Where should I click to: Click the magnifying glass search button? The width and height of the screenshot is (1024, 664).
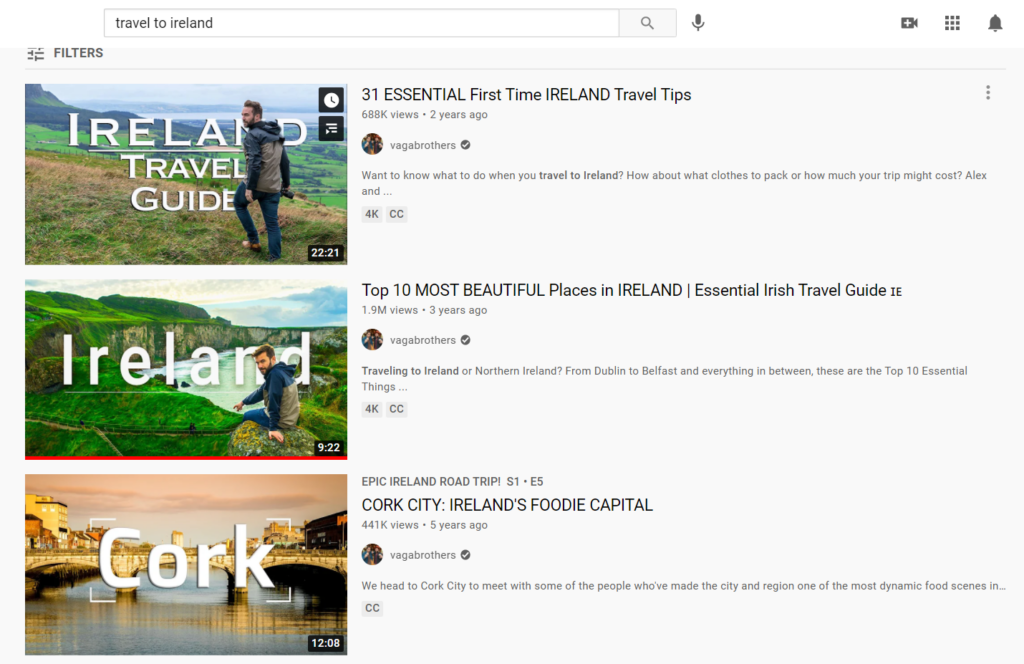(x=647, y=23)
